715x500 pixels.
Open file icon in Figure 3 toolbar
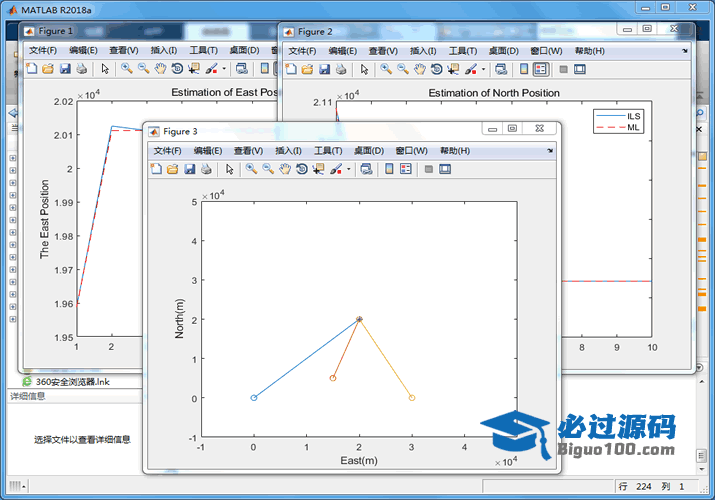point(172,169)
